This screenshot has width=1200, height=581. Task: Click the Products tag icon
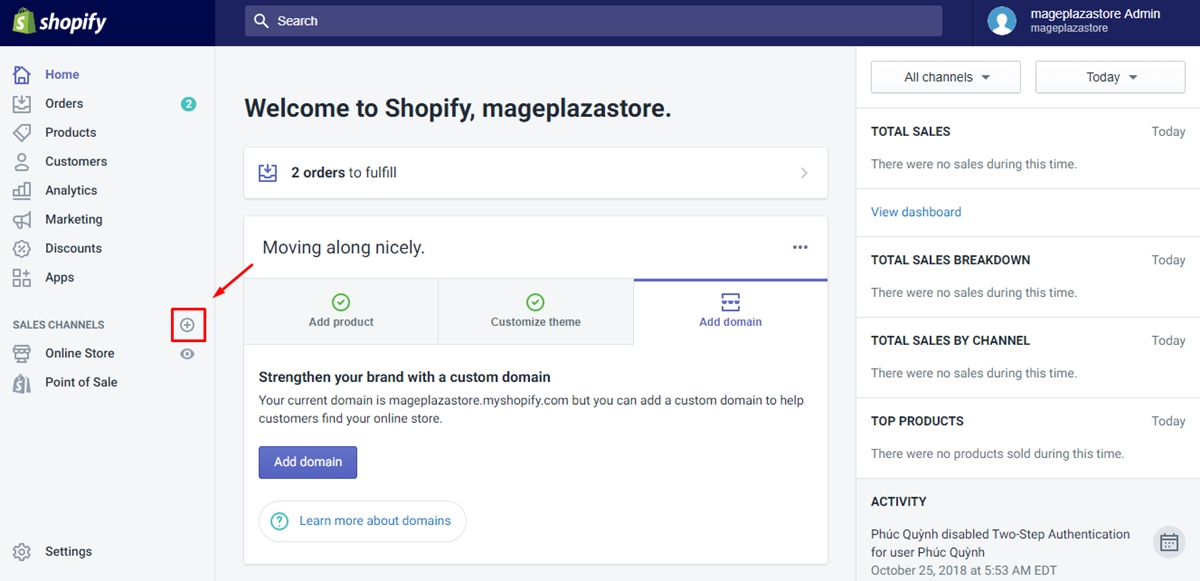(x=22, y=132)
